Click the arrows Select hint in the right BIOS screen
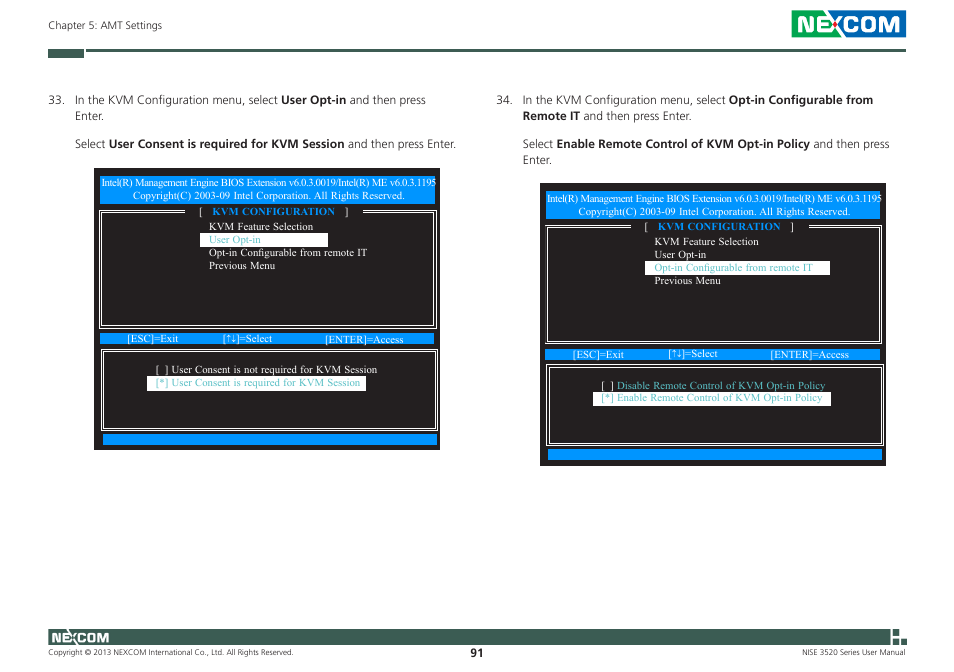 [692, 354]
